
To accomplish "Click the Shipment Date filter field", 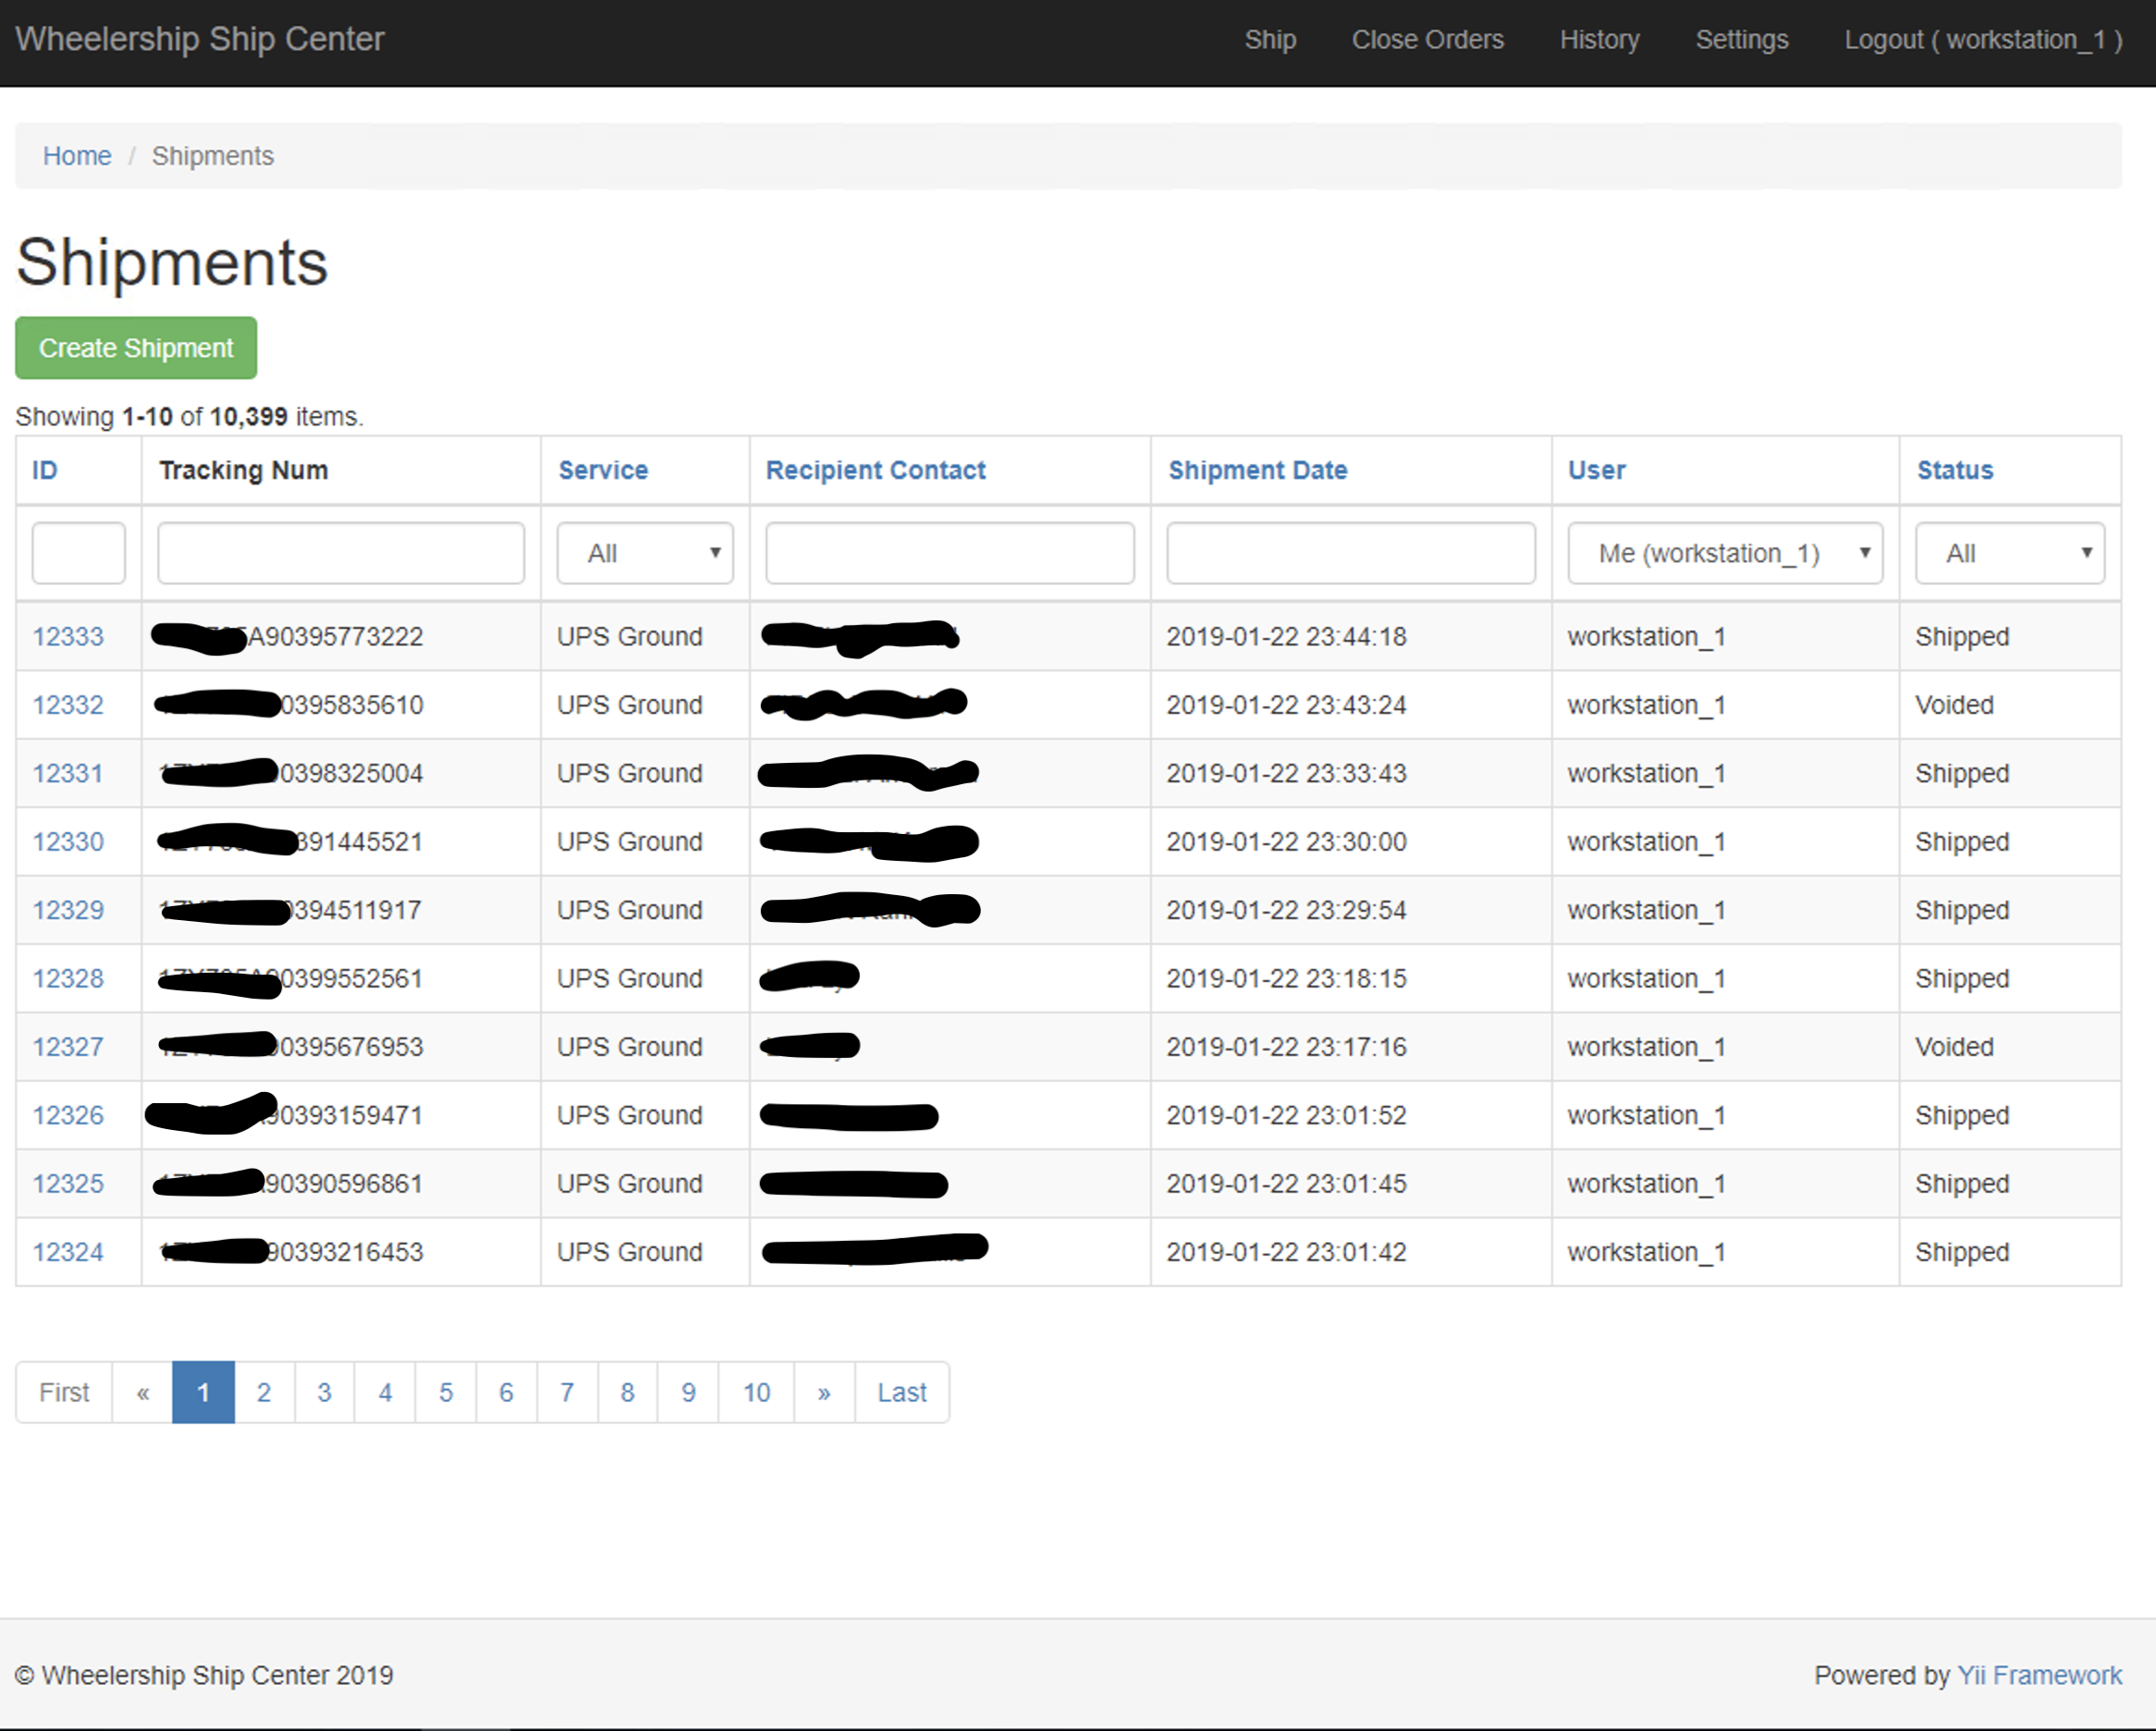I will 1350,552.
